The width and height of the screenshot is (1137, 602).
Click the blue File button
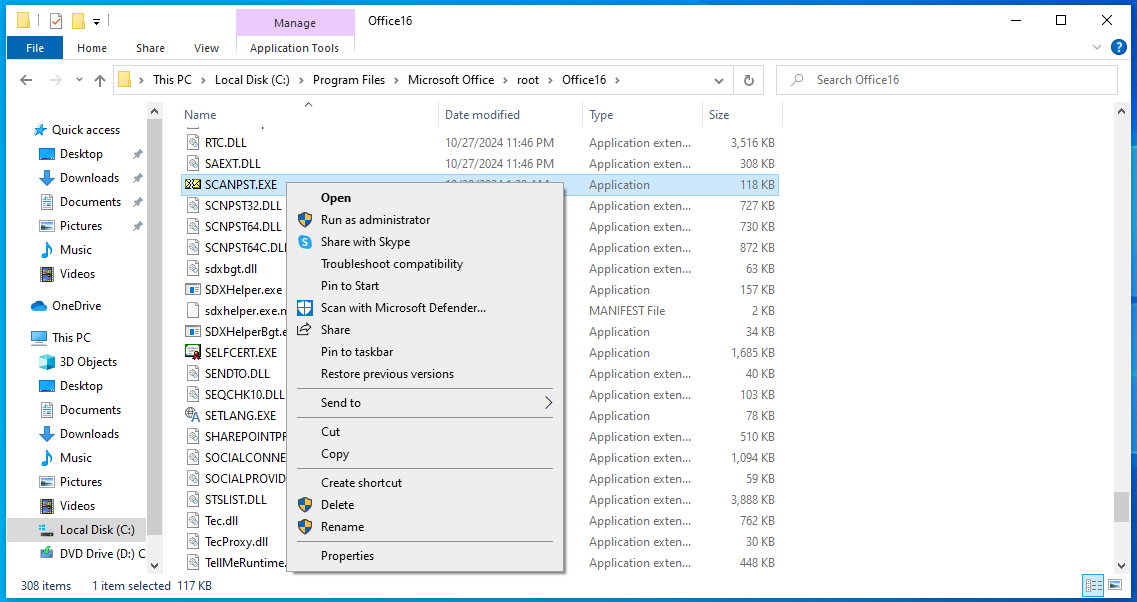click(35, 48)
